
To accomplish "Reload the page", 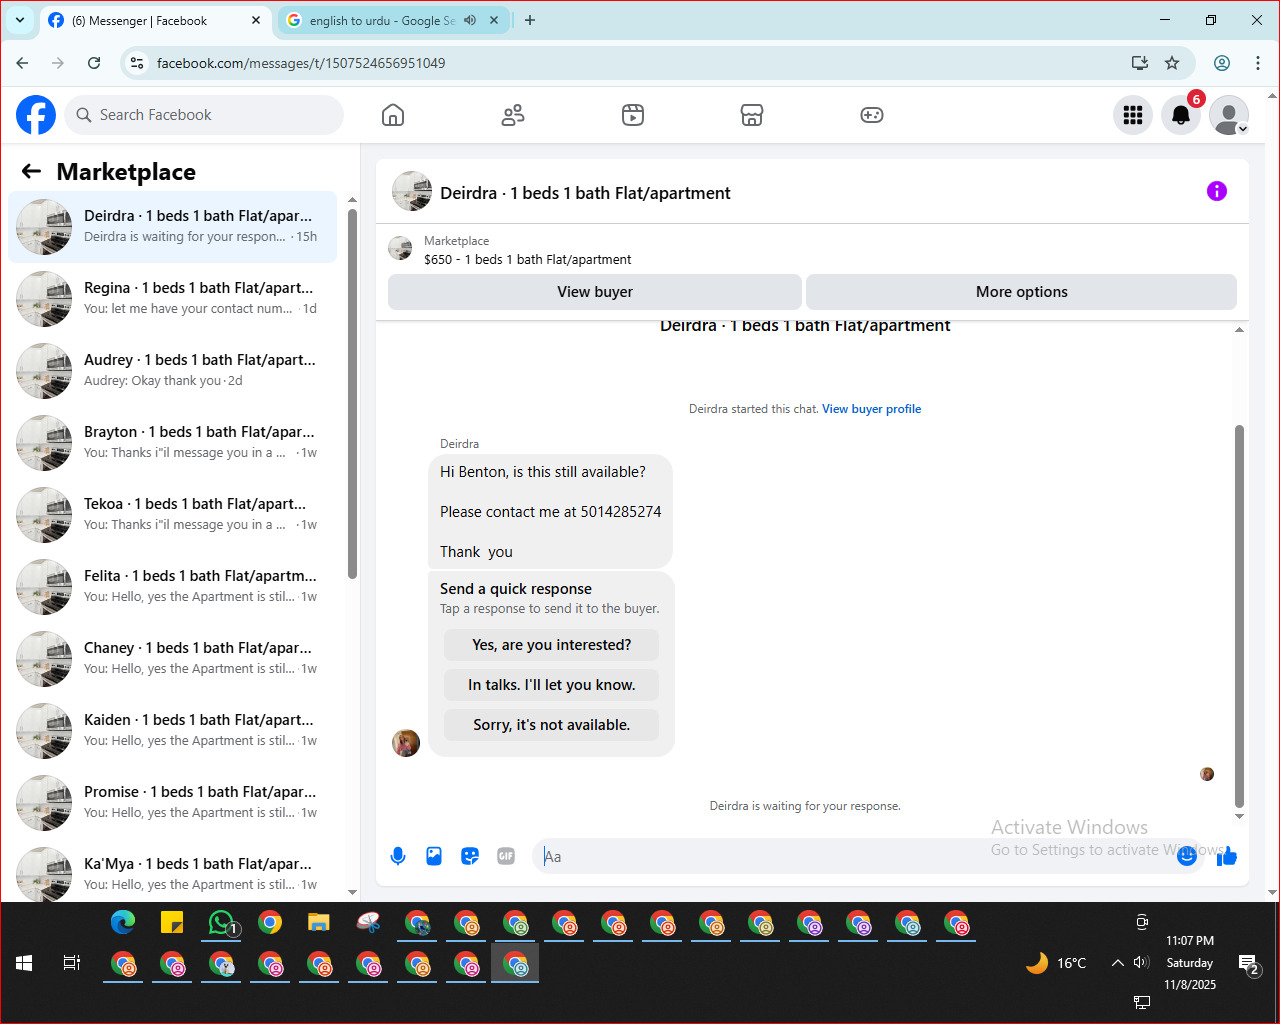I will pos(94,63).
